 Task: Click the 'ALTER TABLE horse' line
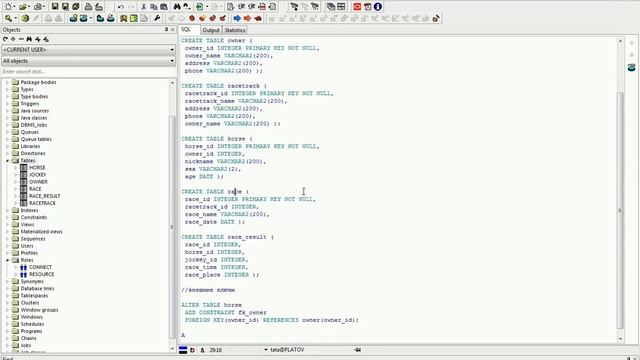tap(211, 305)
